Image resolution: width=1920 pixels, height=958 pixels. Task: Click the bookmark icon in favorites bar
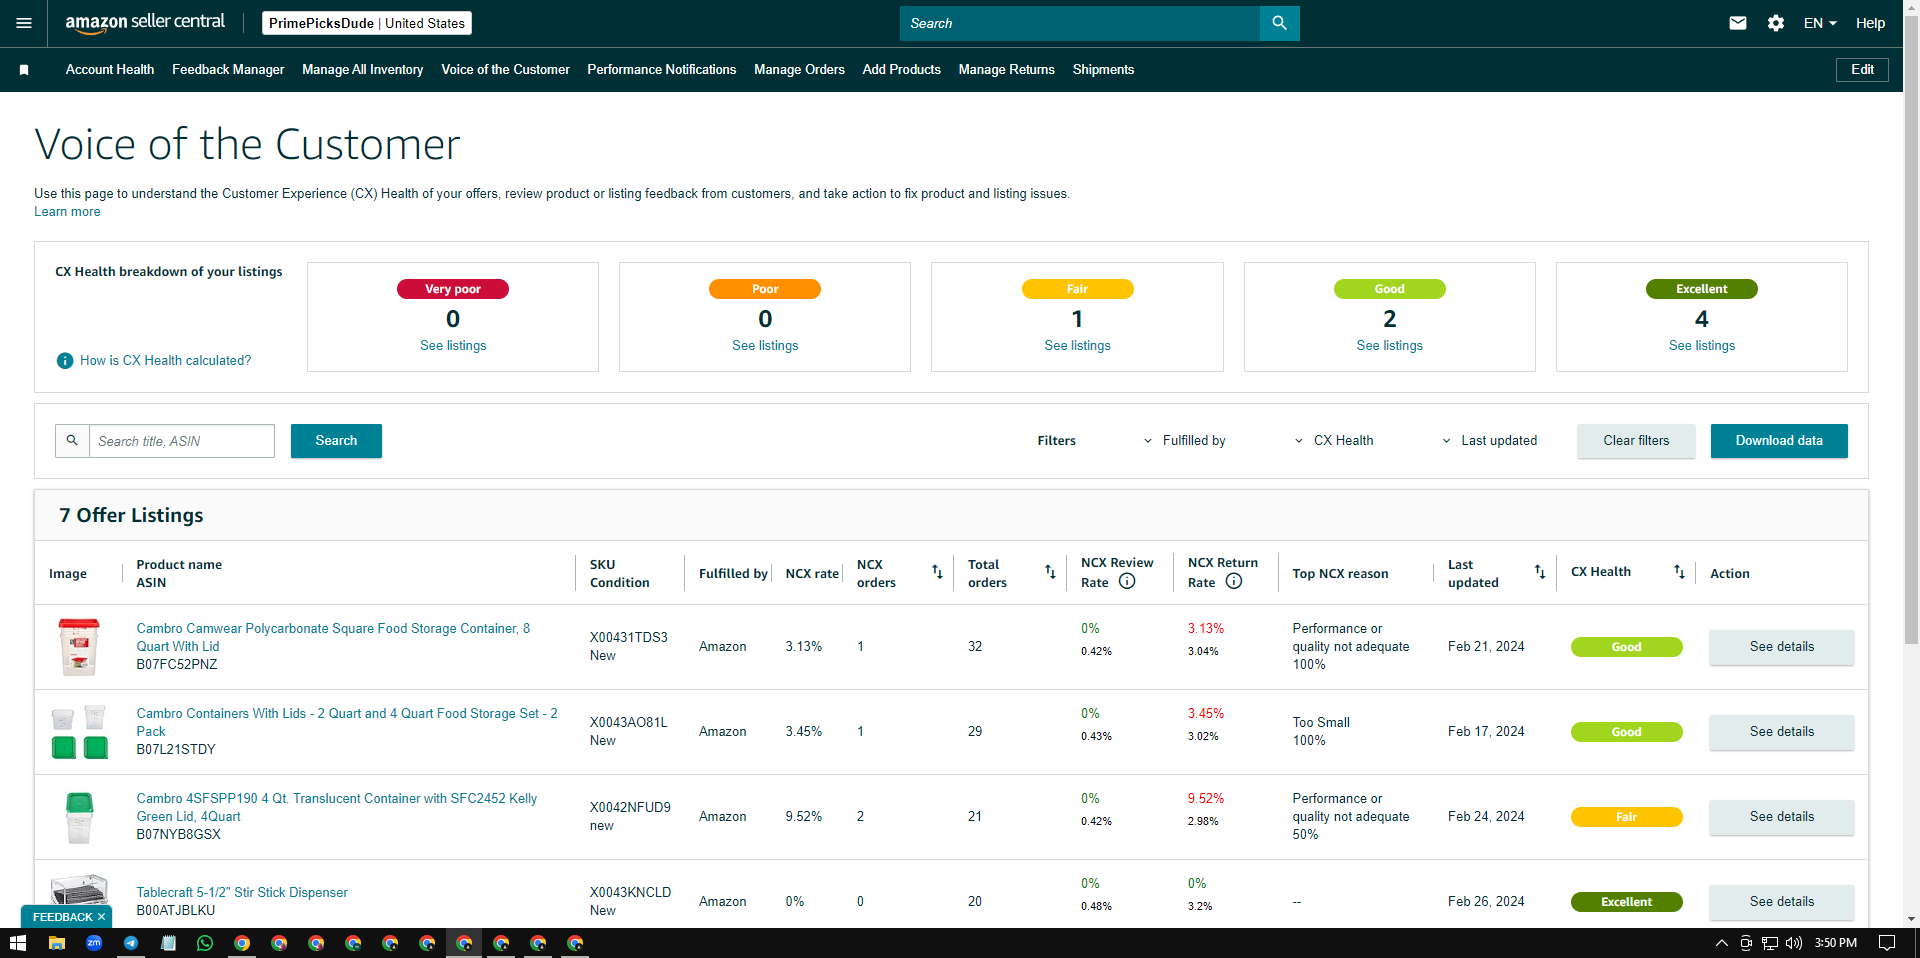coord(24,70)
